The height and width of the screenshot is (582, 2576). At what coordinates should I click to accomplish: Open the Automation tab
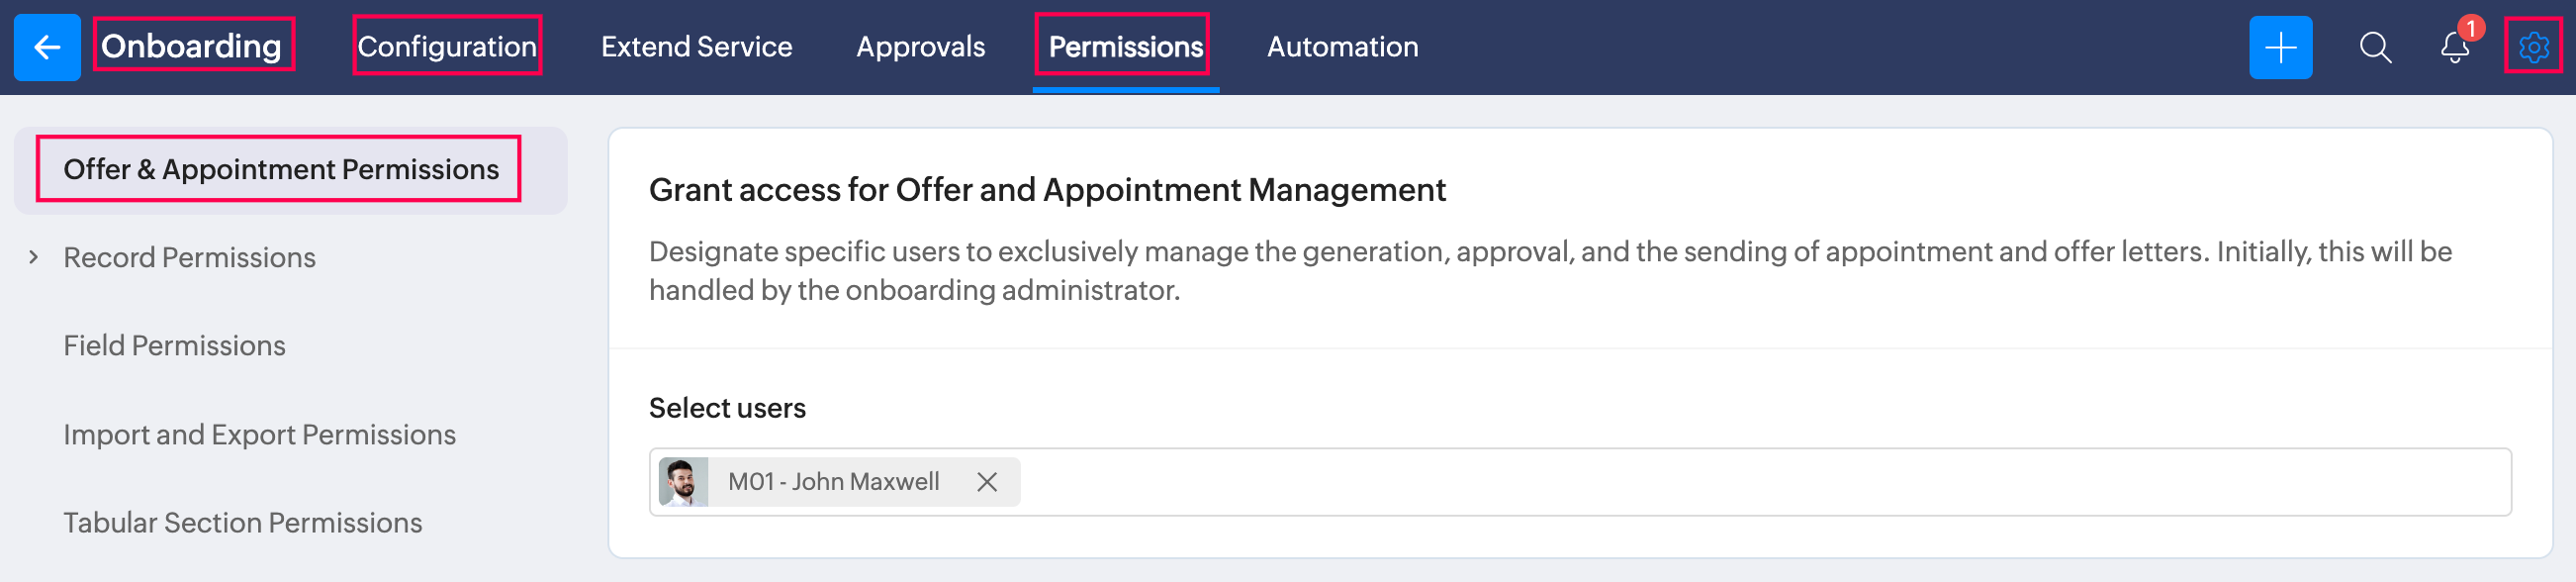[x=1342, y=47]
